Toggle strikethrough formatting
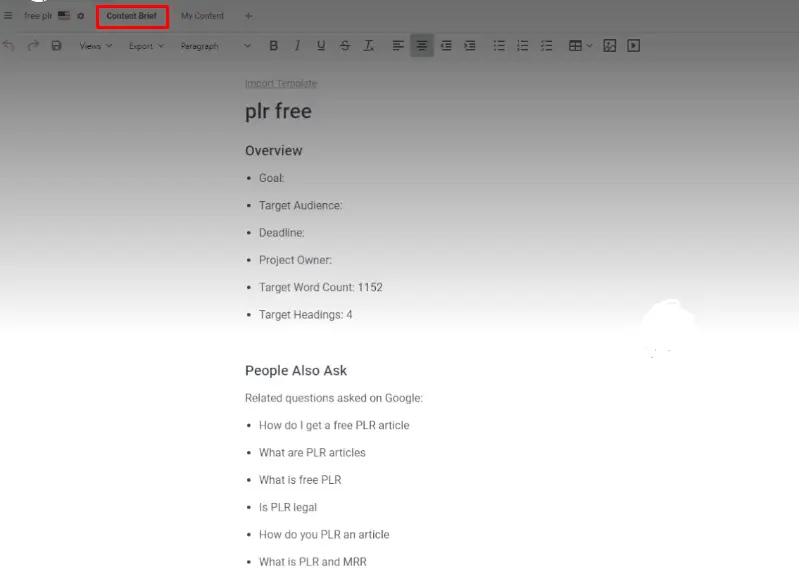 (x=345, y=46)
